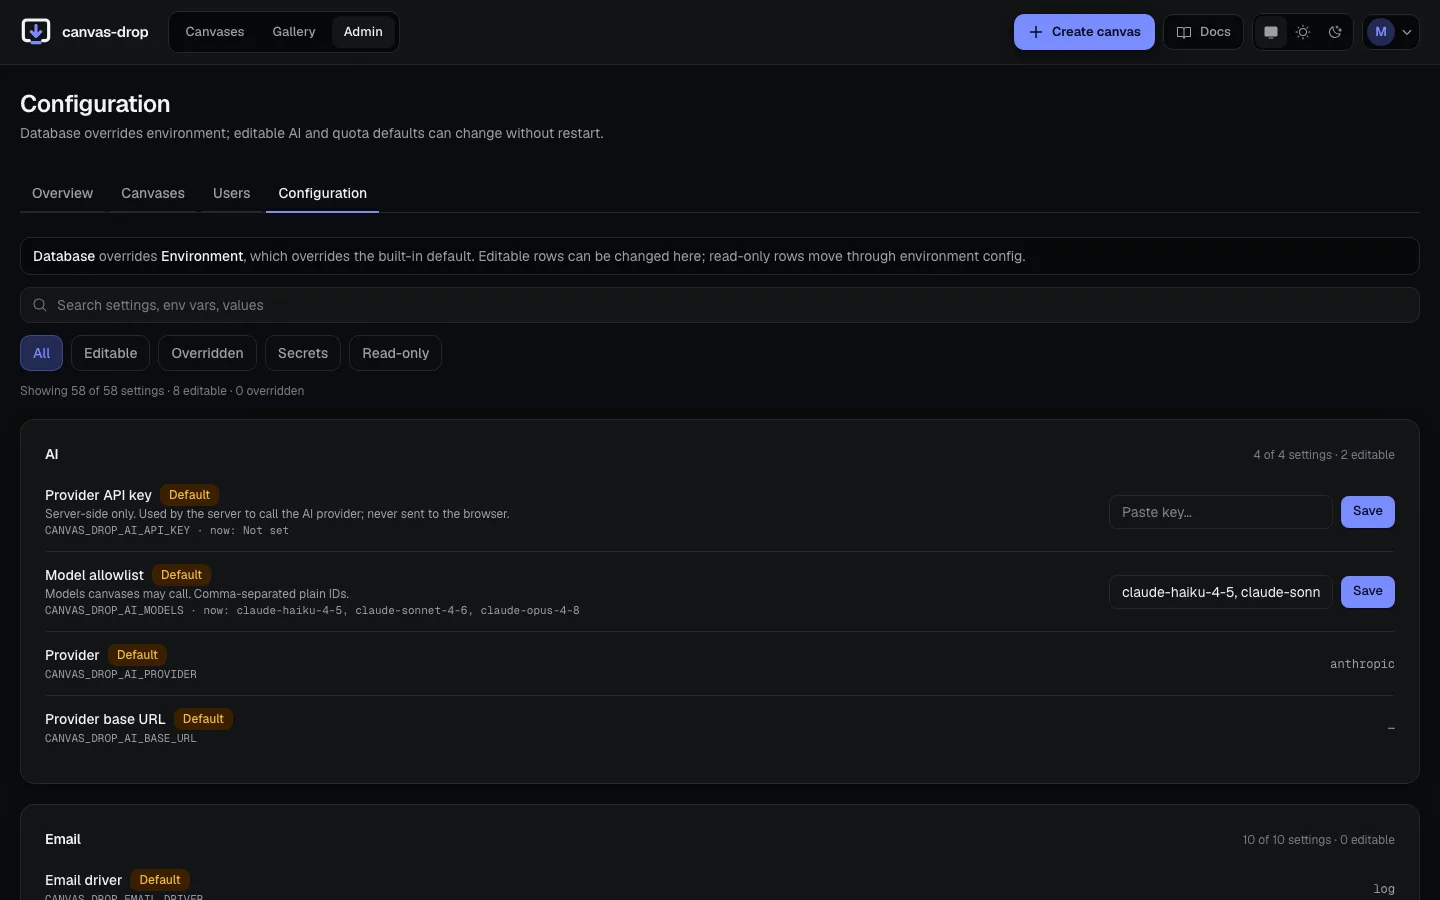The height and width of the screenshot is (900, 1440).
Task: Click the canvas-drop logo icon
Action: click(36, 32)
